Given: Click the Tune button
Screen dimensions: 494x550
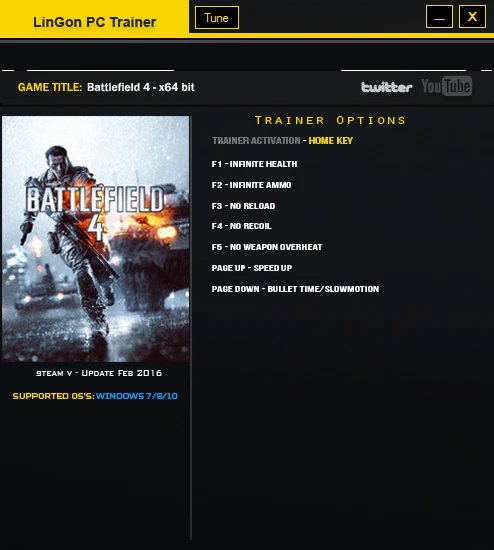Looking at the screenshot, I should click(217, 18).
